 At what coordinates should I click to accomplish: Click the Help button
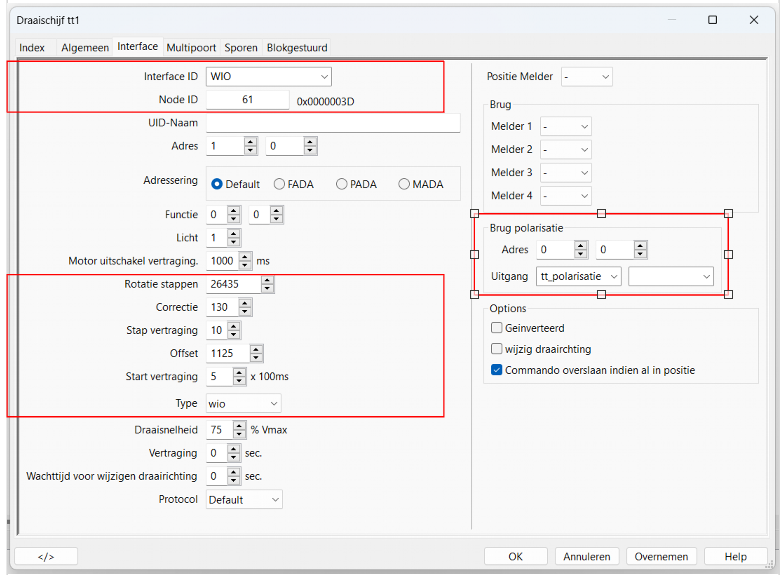pos(735,557)
